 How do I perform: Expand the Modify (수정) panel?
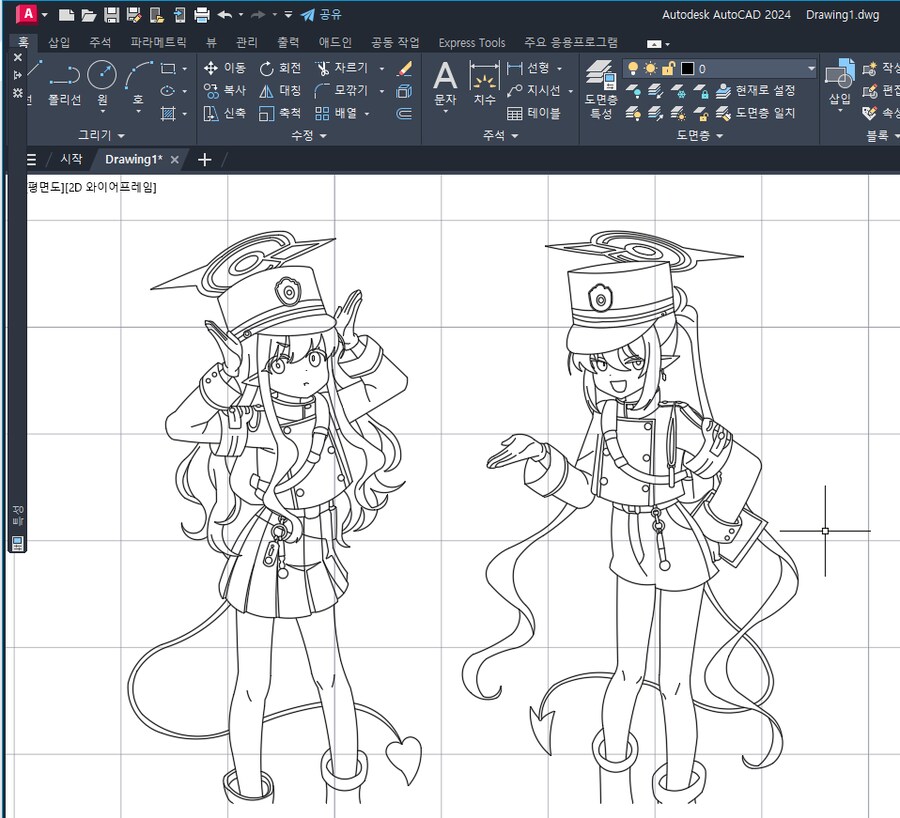click(x=309, y=135)
